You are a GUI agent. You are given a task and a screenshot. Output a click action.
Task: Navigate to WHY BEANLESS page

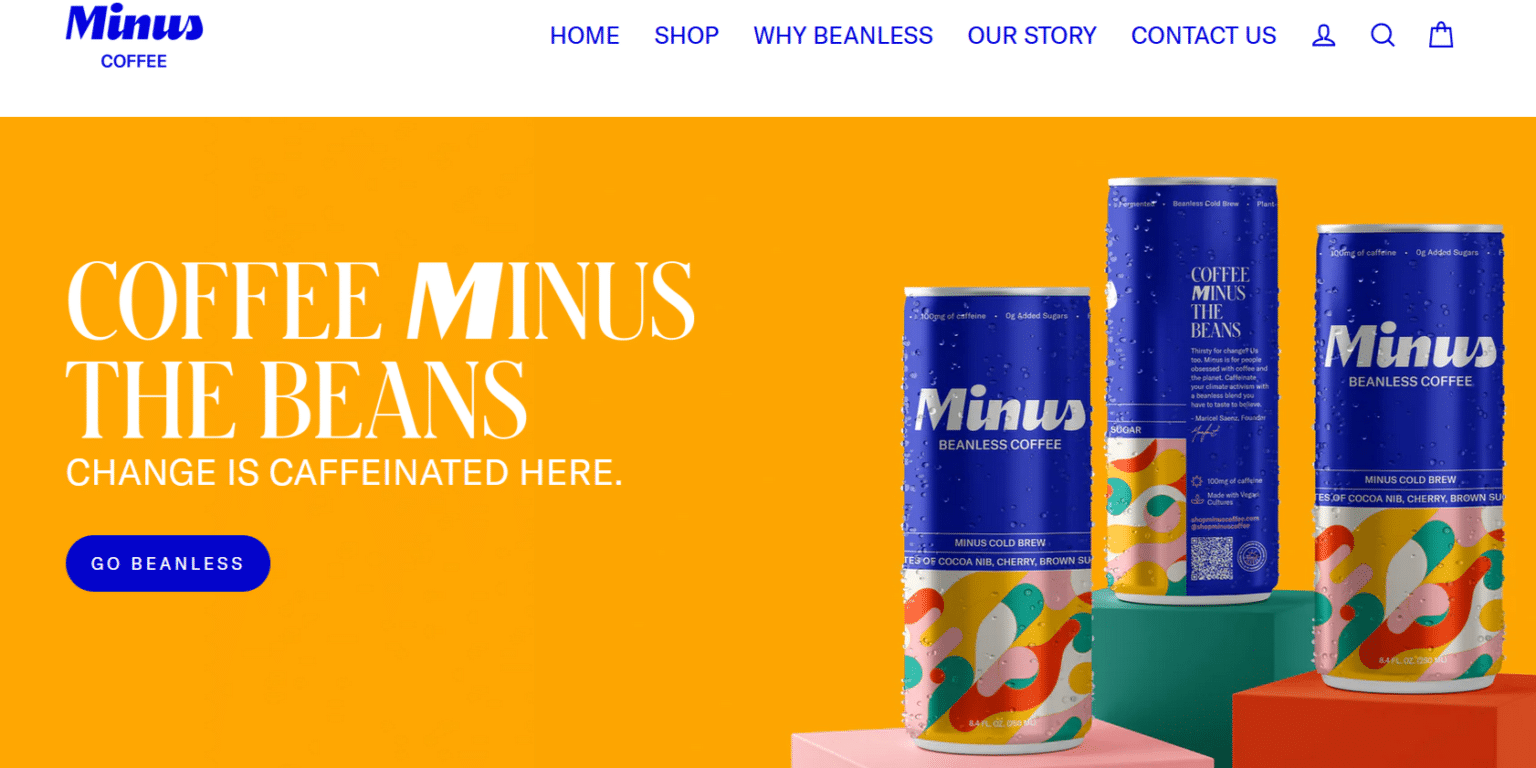click(843, 36)
